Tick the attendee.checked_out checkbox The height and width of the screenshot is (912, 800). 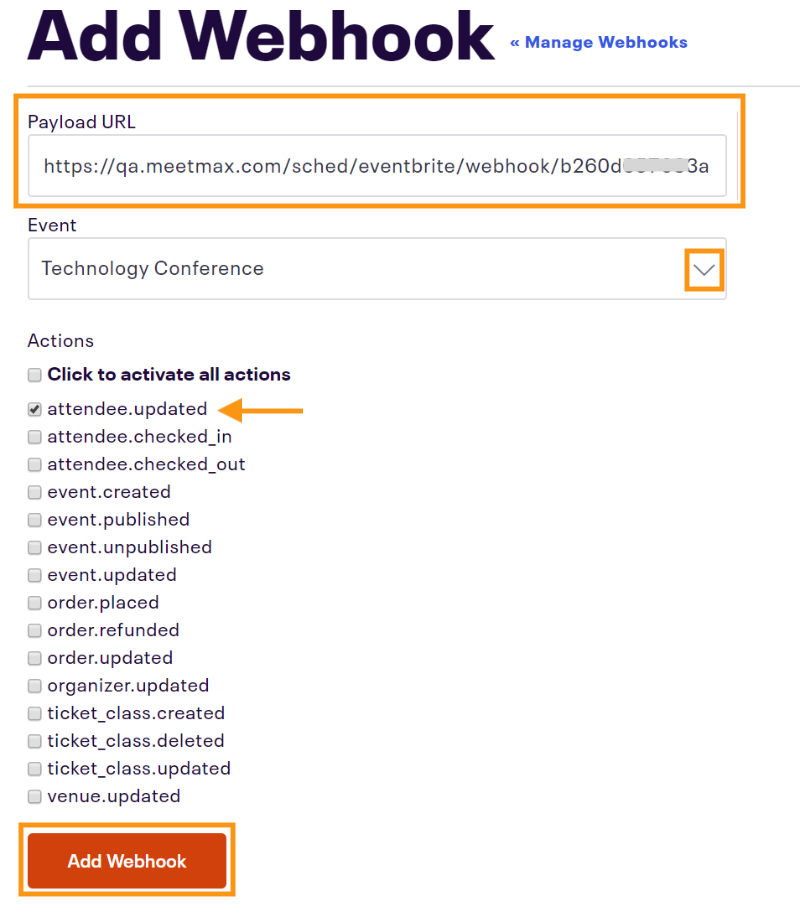(x=35, y=465)
